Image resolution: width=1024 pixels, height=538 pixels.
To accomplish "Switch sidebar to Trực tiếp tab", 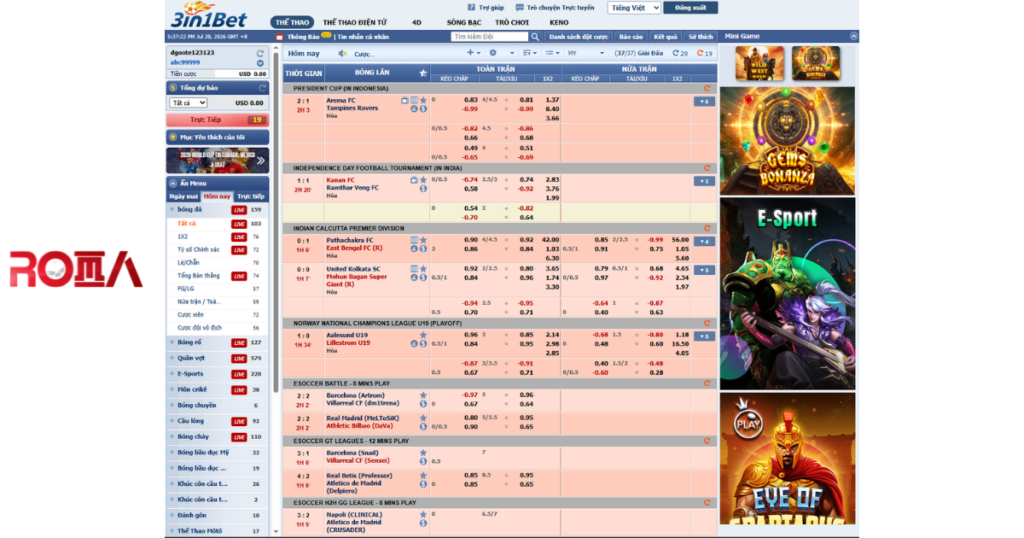I will click(x=251, y=197).
